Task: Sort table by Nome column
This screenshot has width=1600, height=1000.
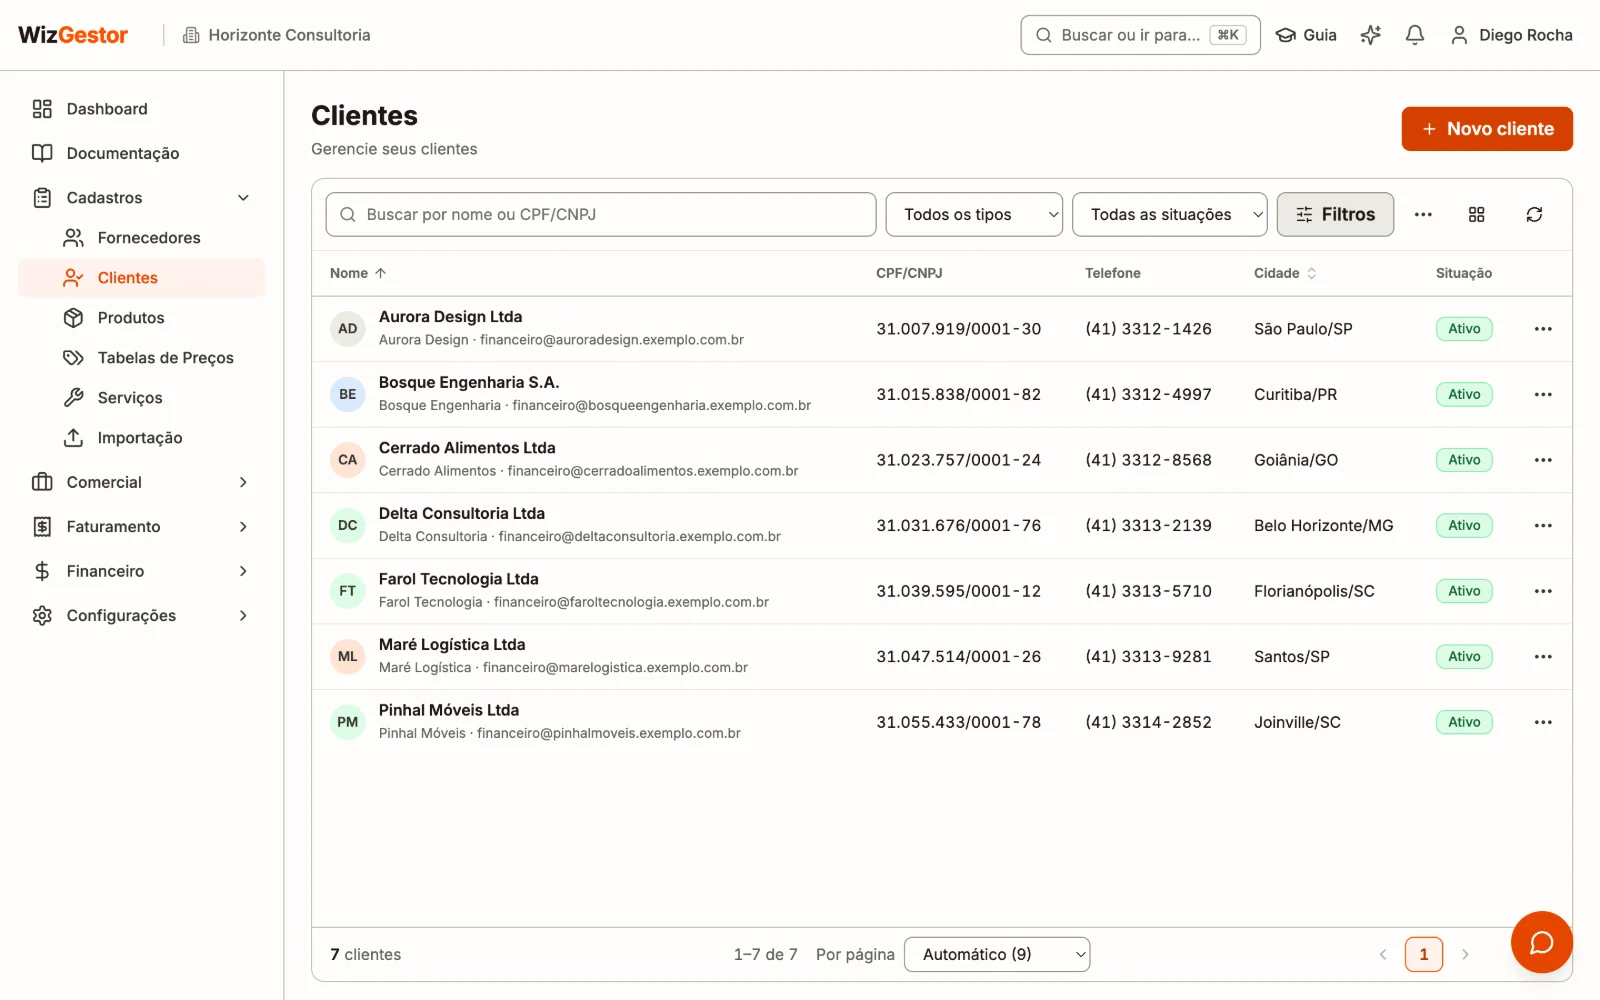Action: [x=358, y=273]
